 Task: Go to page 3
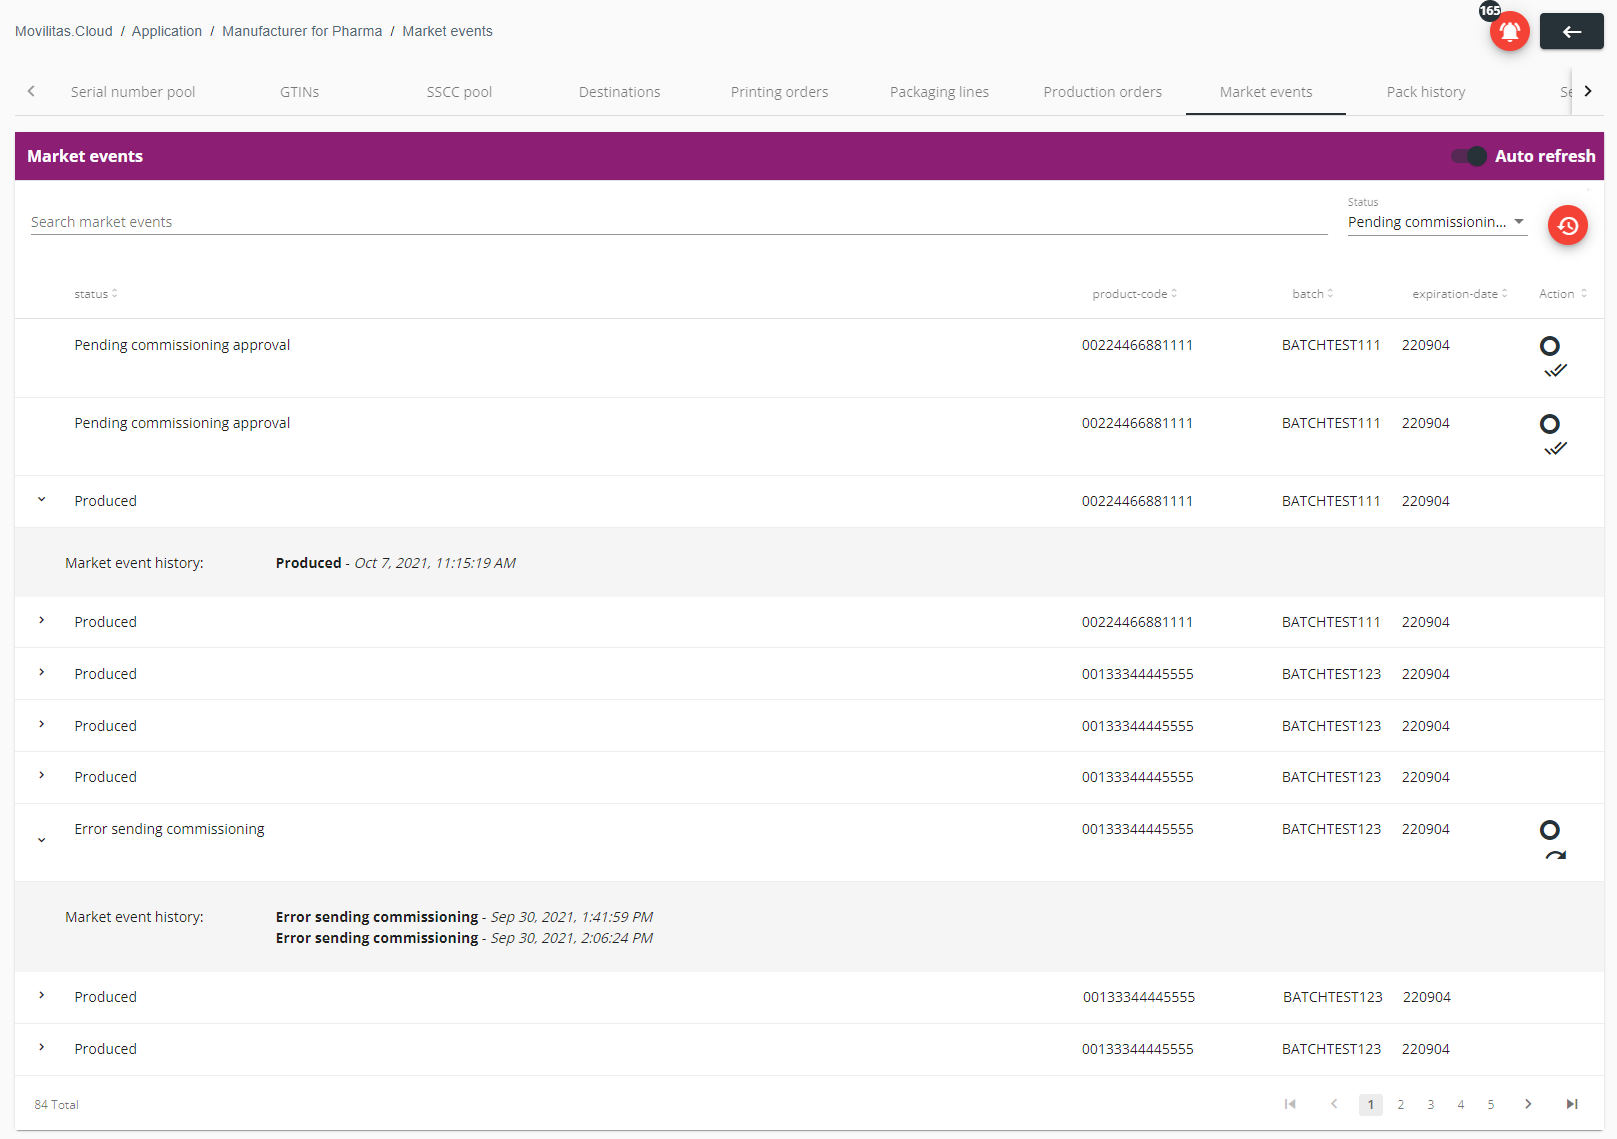1431,1104
